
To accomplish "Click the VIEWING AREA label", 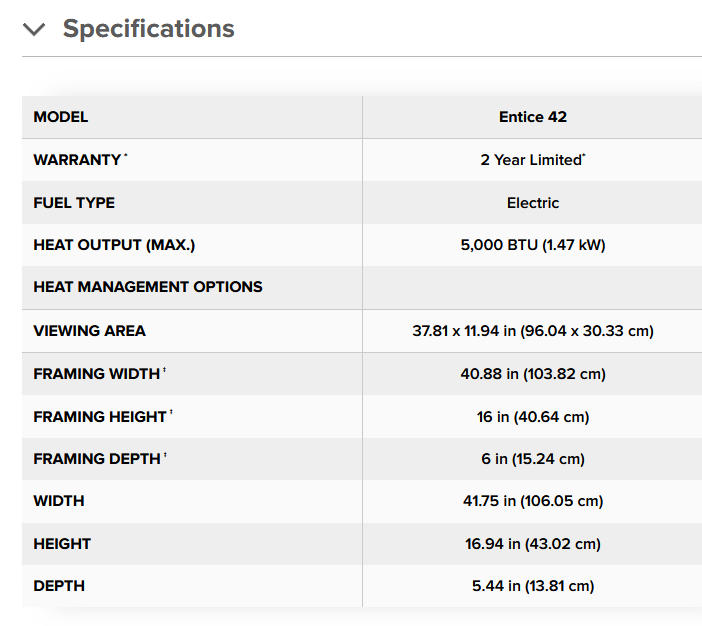I will point(90,330).
